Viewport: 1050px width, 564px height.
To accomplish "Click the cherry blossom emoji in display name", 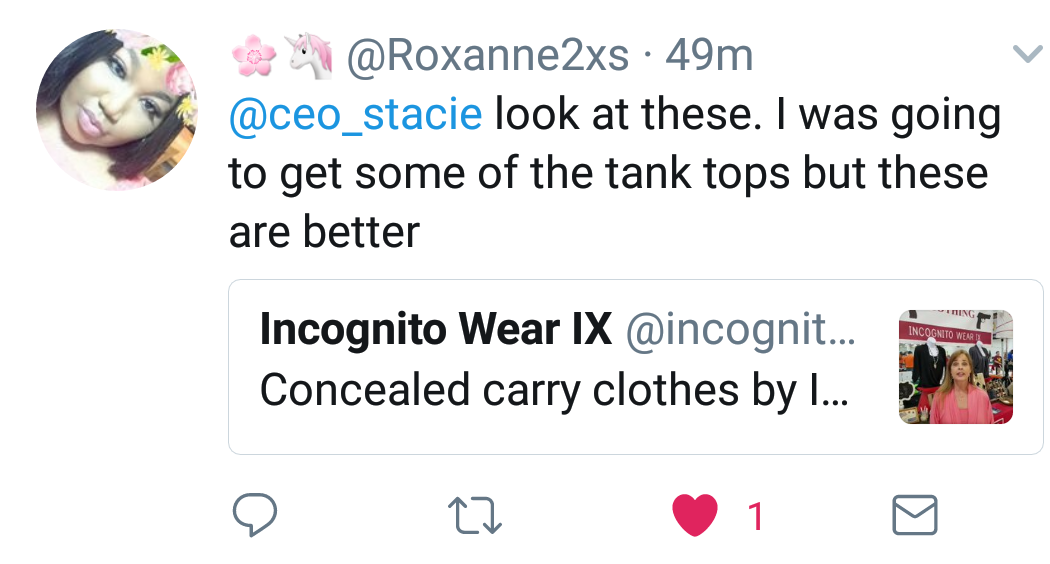I will (251, 57).
